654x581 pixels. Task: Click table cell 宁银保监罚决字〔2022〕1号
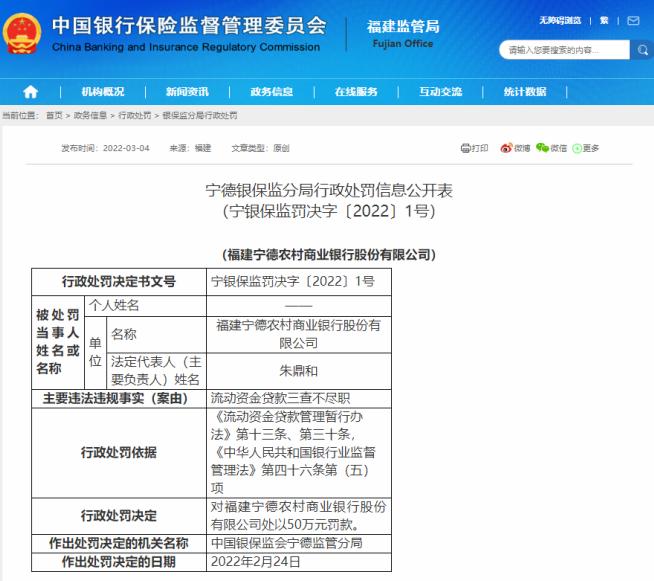299,282
